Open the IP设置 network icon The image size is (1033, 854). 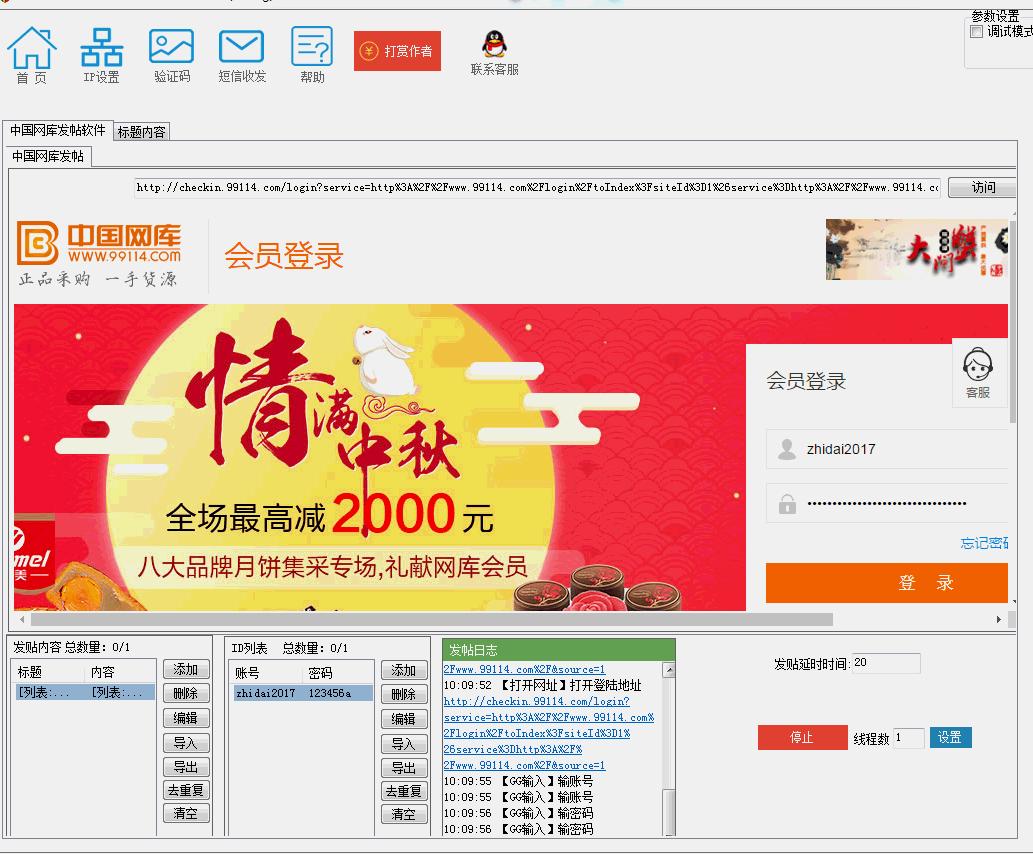101,55
